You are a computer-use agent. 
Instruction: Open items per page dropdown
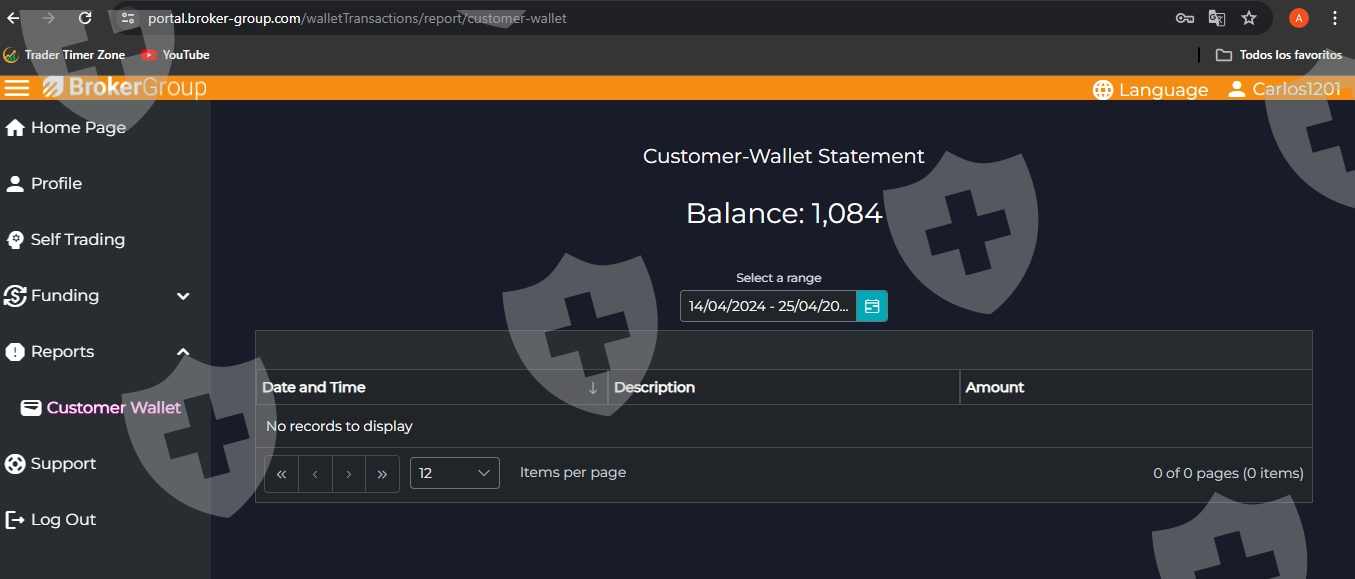(455, 473)
